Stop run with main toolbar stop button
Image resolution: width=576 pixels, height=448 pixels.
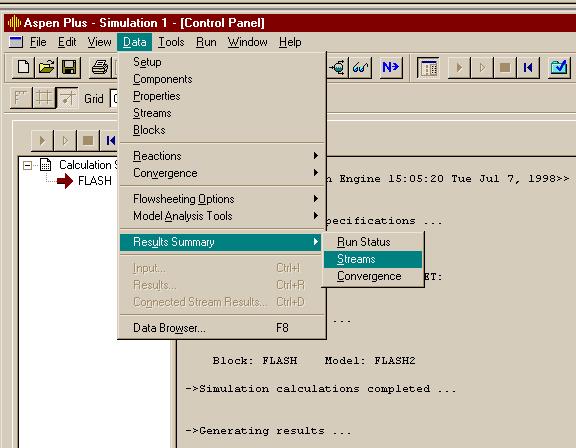tap(505, 68)
